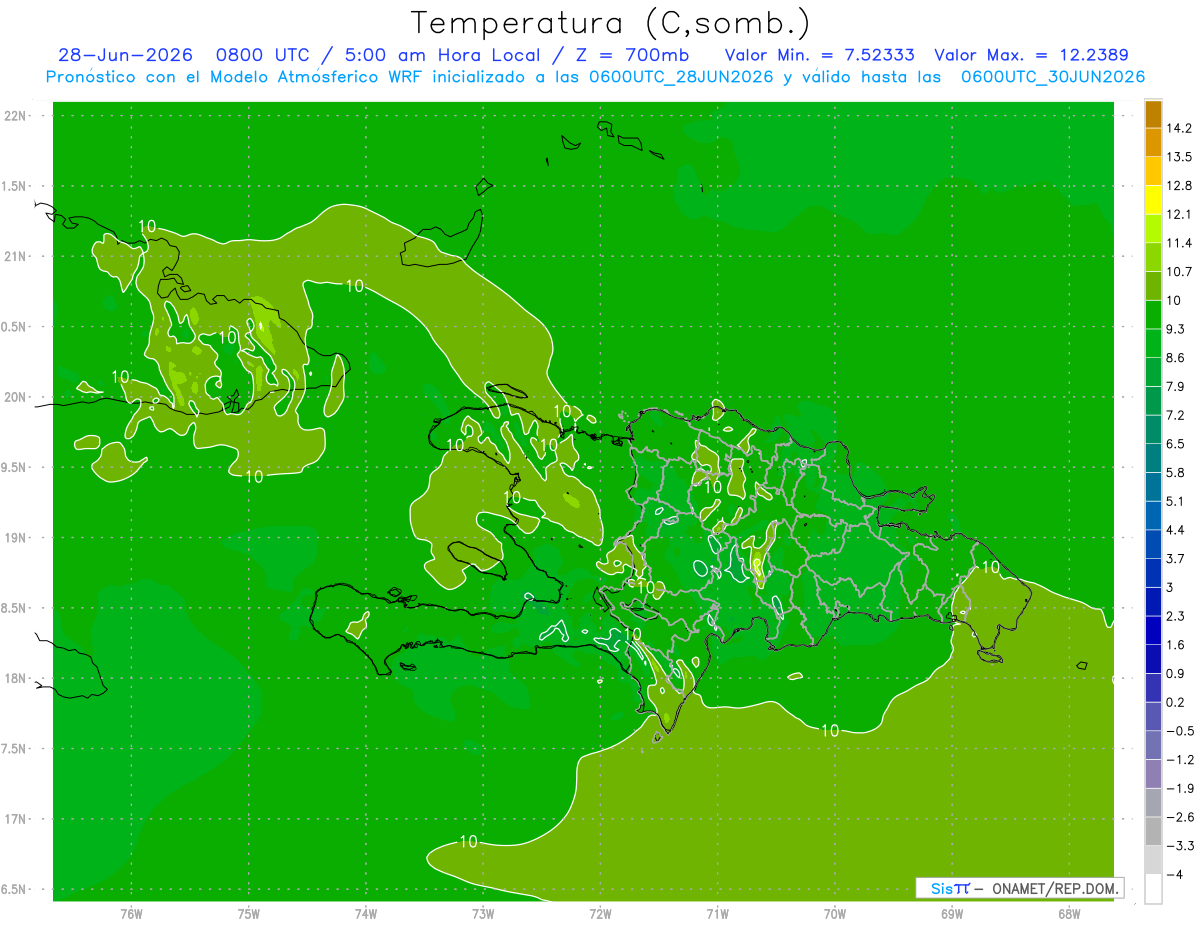Viewport: 1200px width, 927px height.
Task: Pick the yellow swatch between 12.1 and 12.8
Action: 1153,199
